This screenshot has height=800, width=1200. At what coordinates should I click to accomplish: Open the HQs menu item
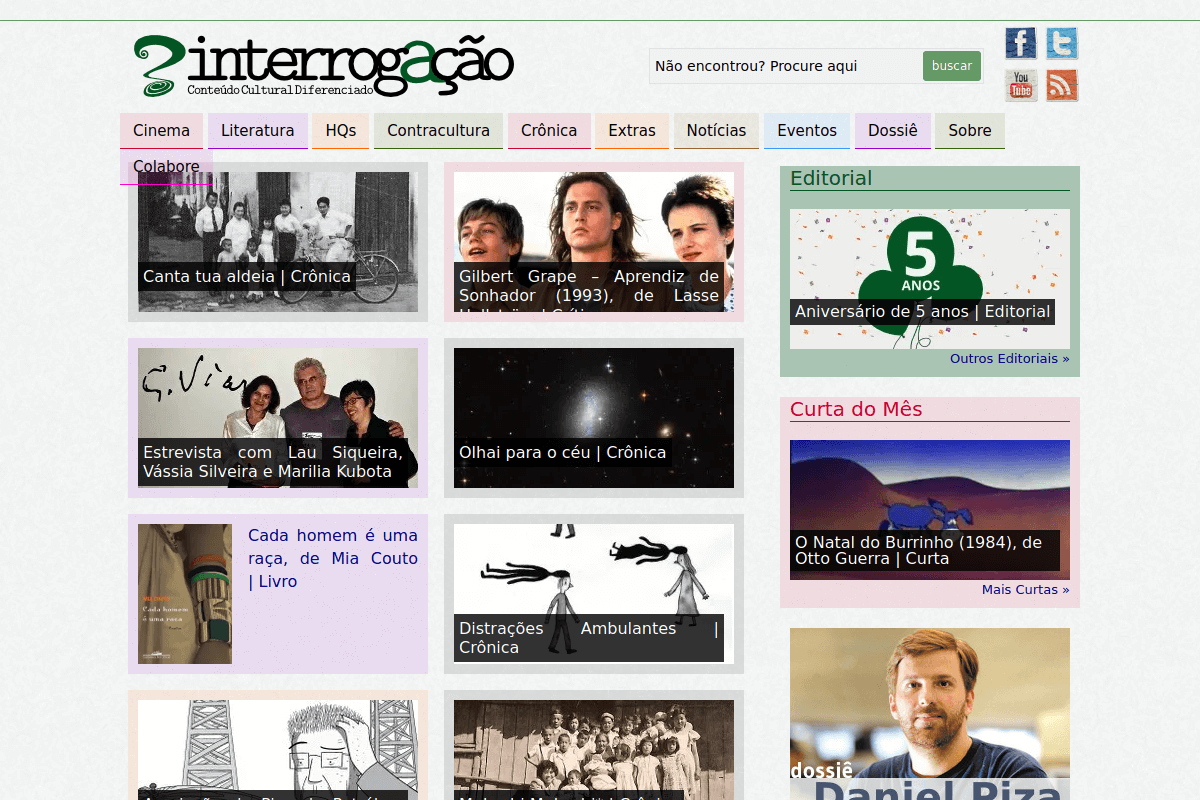point(341,131)
